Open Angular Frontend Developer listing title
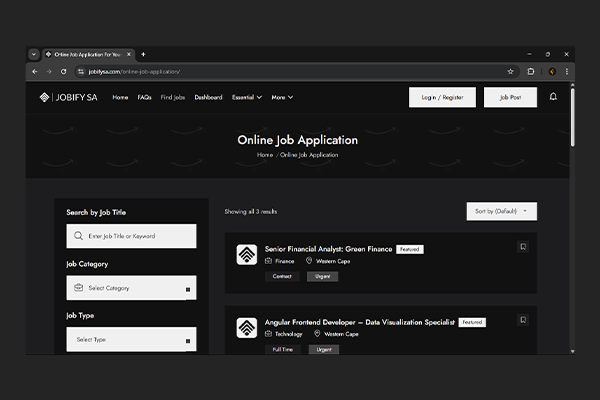The height and width of the screenshot is (400, 600). pyautogui.click(x=360, y=322)
